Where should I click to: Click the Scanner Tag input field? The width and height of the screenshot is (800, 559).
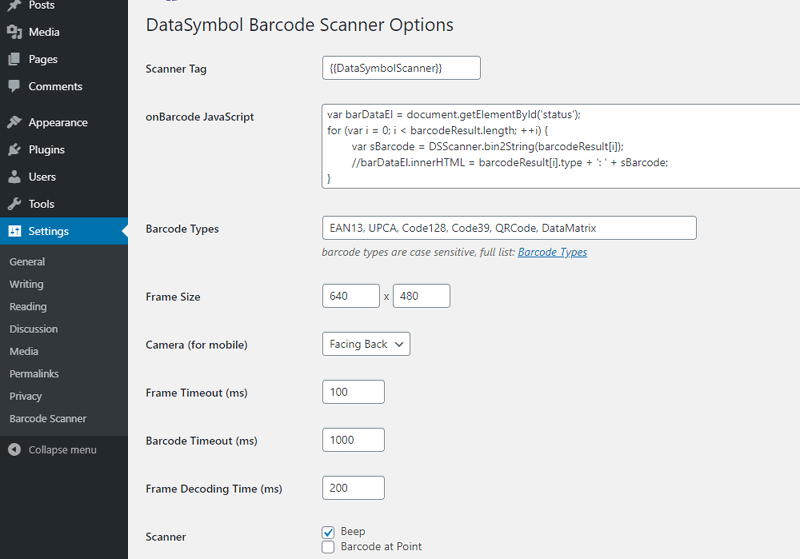(x=401, y=68)
